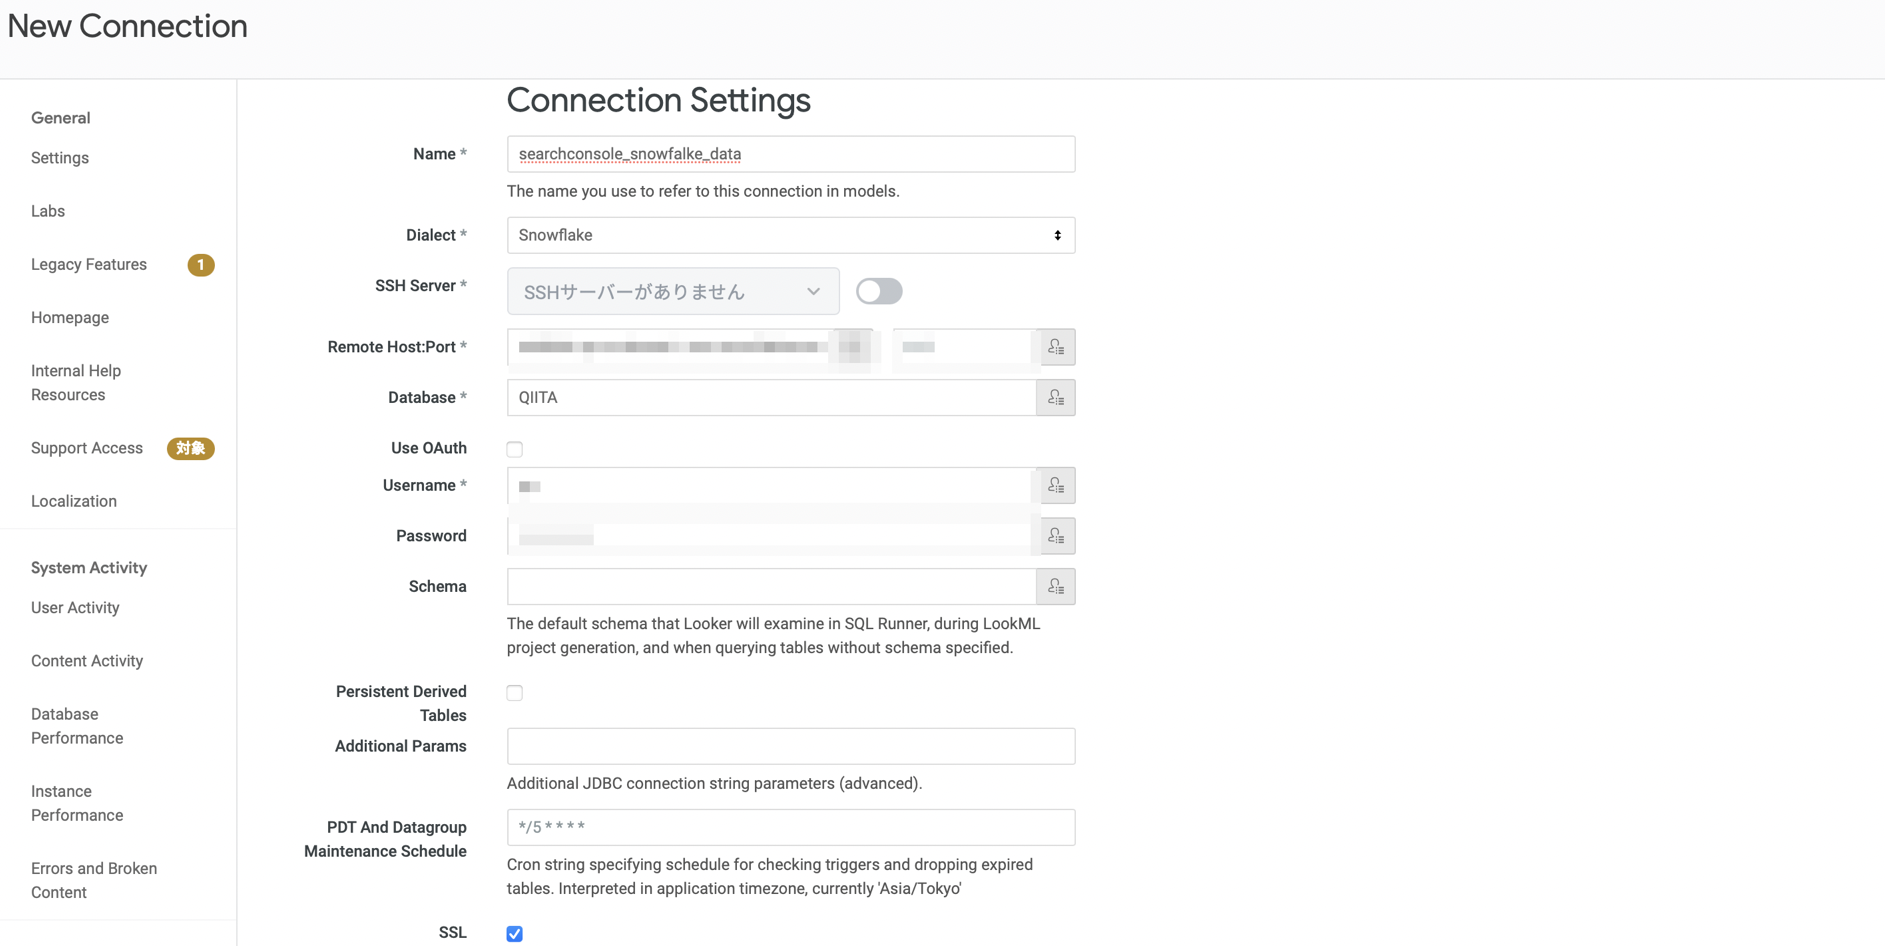Open Internal Help Resources

coord(76,383)
